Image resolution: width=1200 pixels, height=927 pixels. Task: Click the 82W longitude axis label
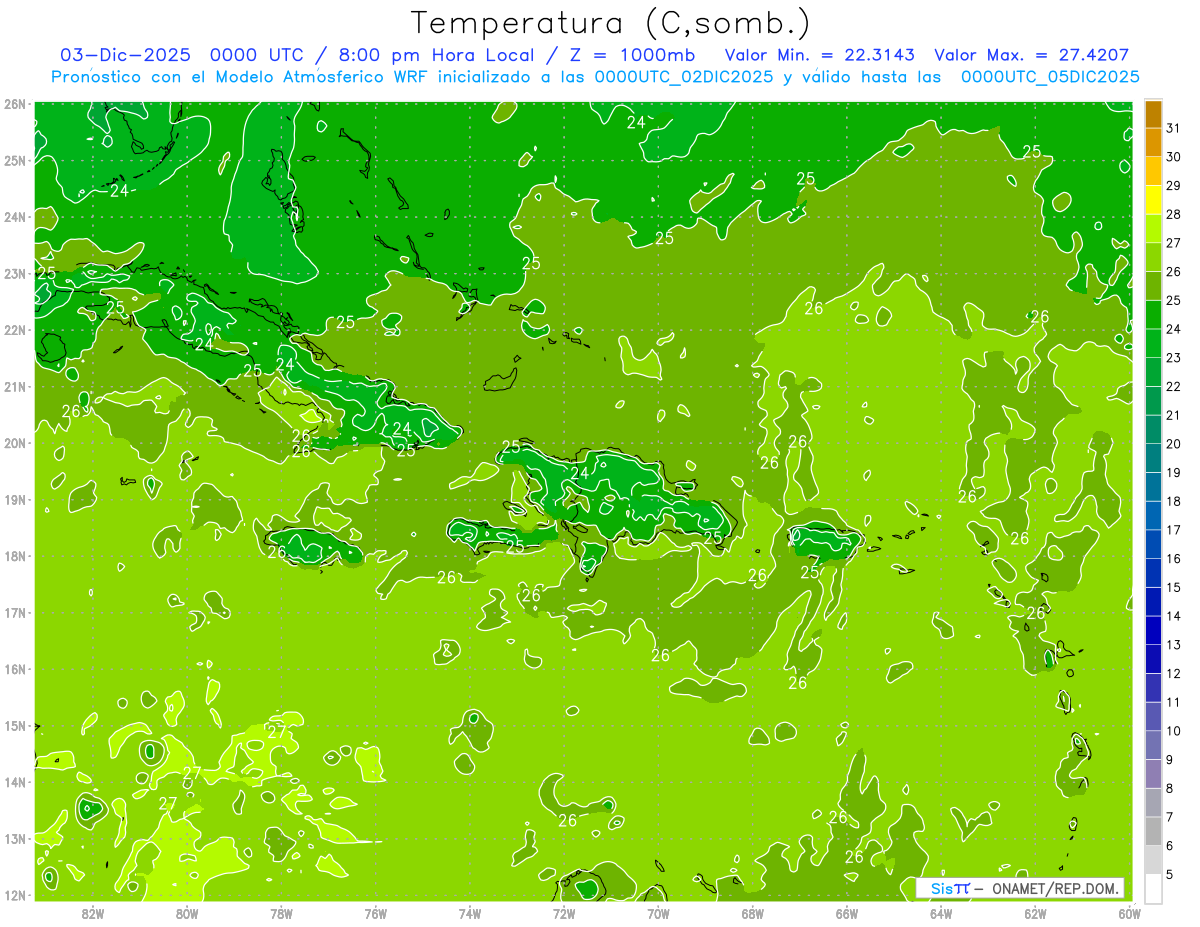(93, 914)
